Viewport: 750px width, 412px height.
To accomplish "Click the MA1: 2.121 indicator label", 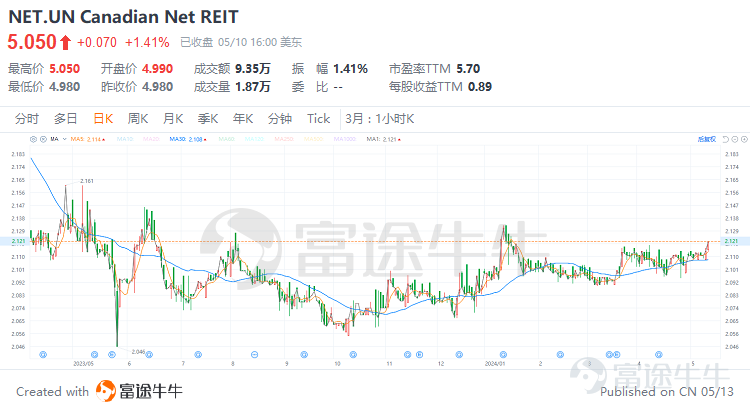I will tap(383, 139).
